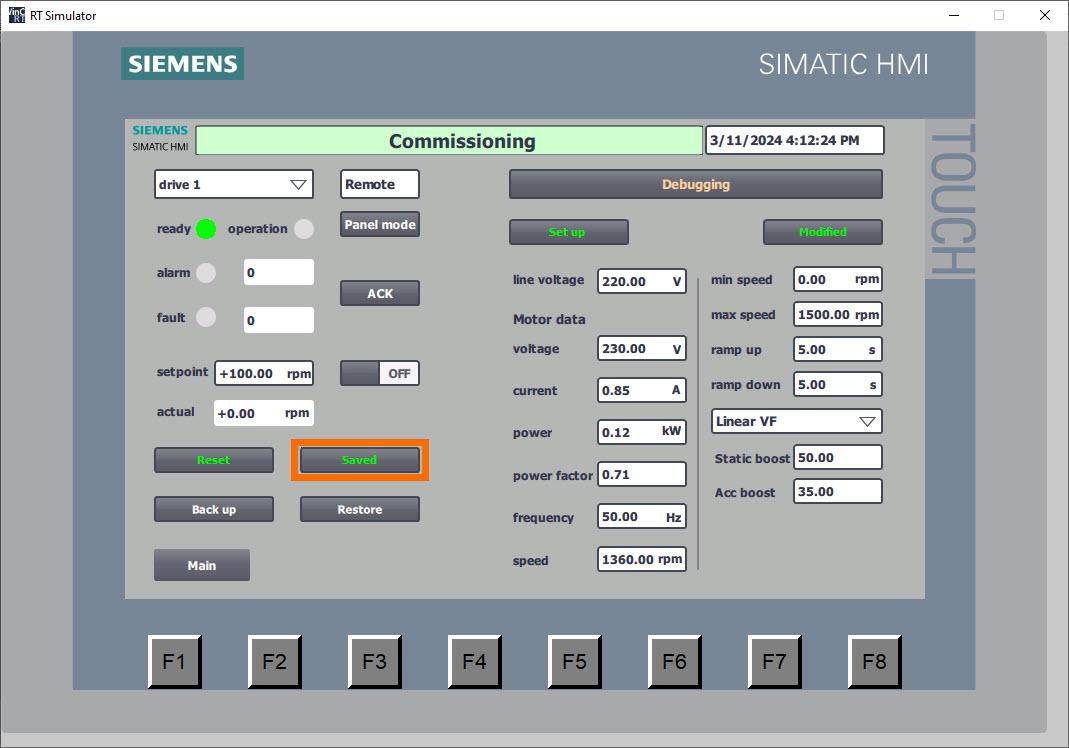Viewport: 1069px width, 748px height.
Task: Switch to the Set up tab
Action: (568, 232)
